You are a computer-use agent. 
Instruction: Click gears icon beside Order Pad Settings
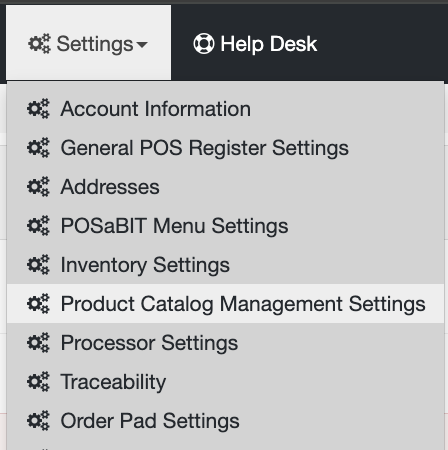(x=38, y=421)
